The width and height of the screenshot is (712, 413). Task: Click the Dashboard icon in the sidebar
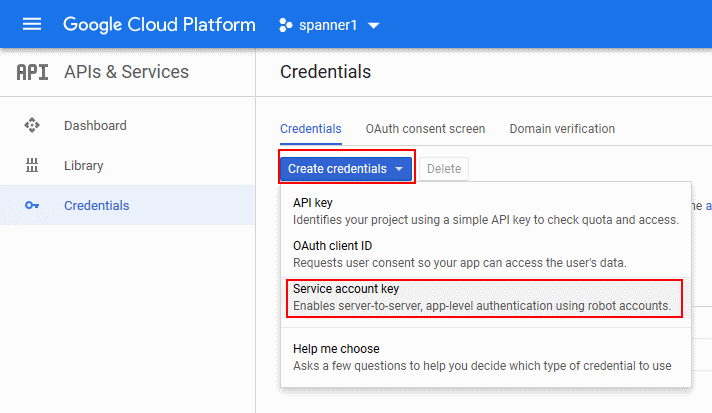point(32,126)
